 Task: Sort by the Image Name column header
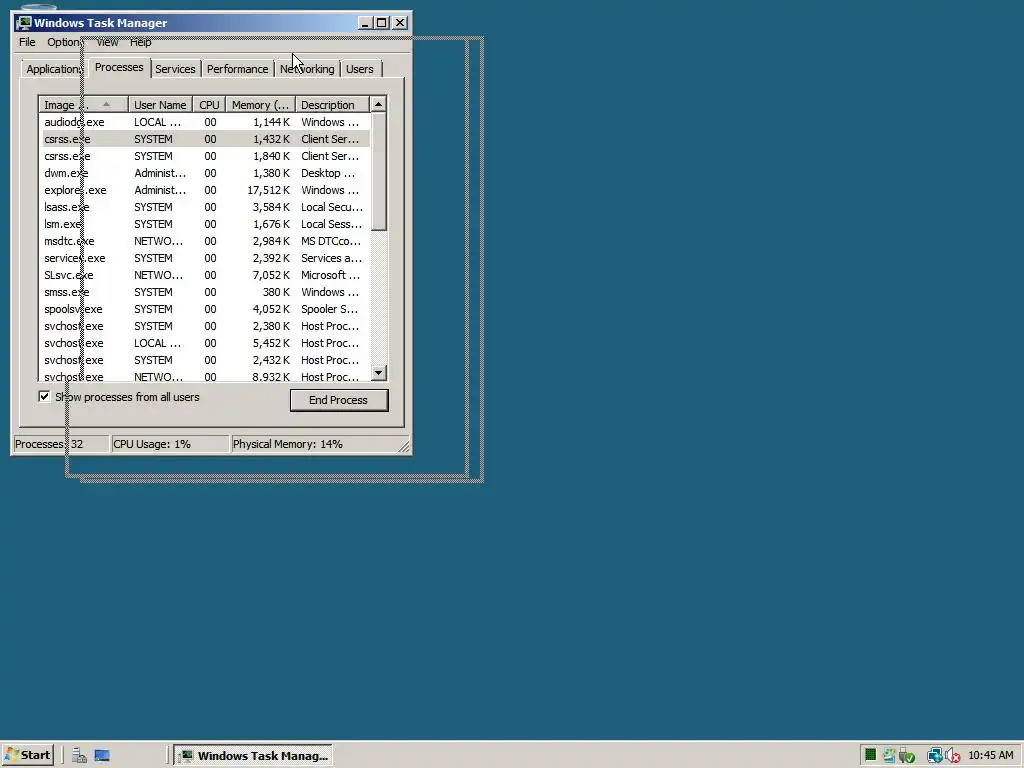point(83,104)
